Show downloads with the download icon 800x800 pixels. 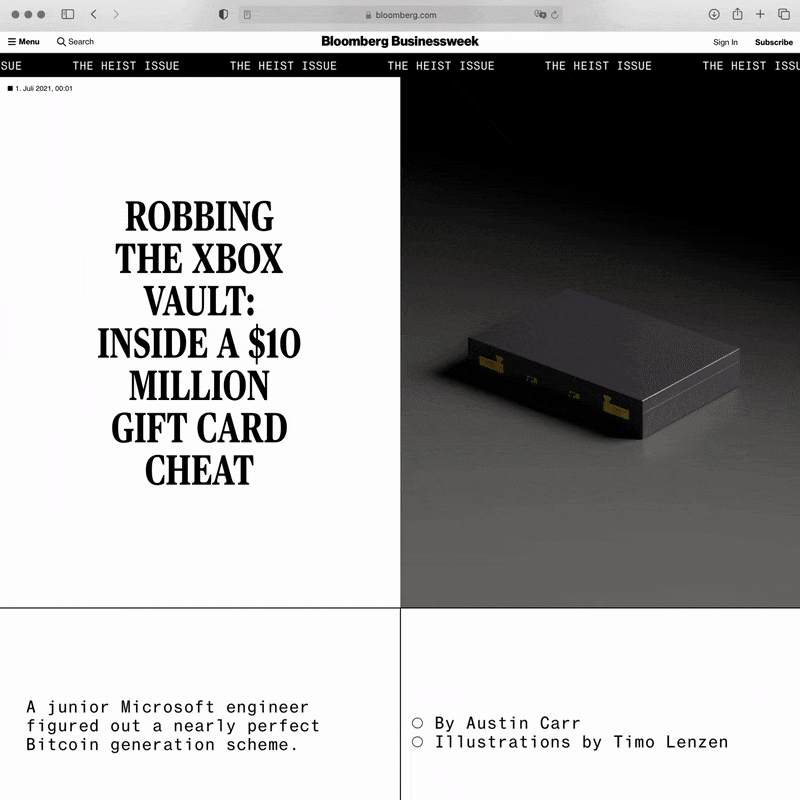point(714,14)
